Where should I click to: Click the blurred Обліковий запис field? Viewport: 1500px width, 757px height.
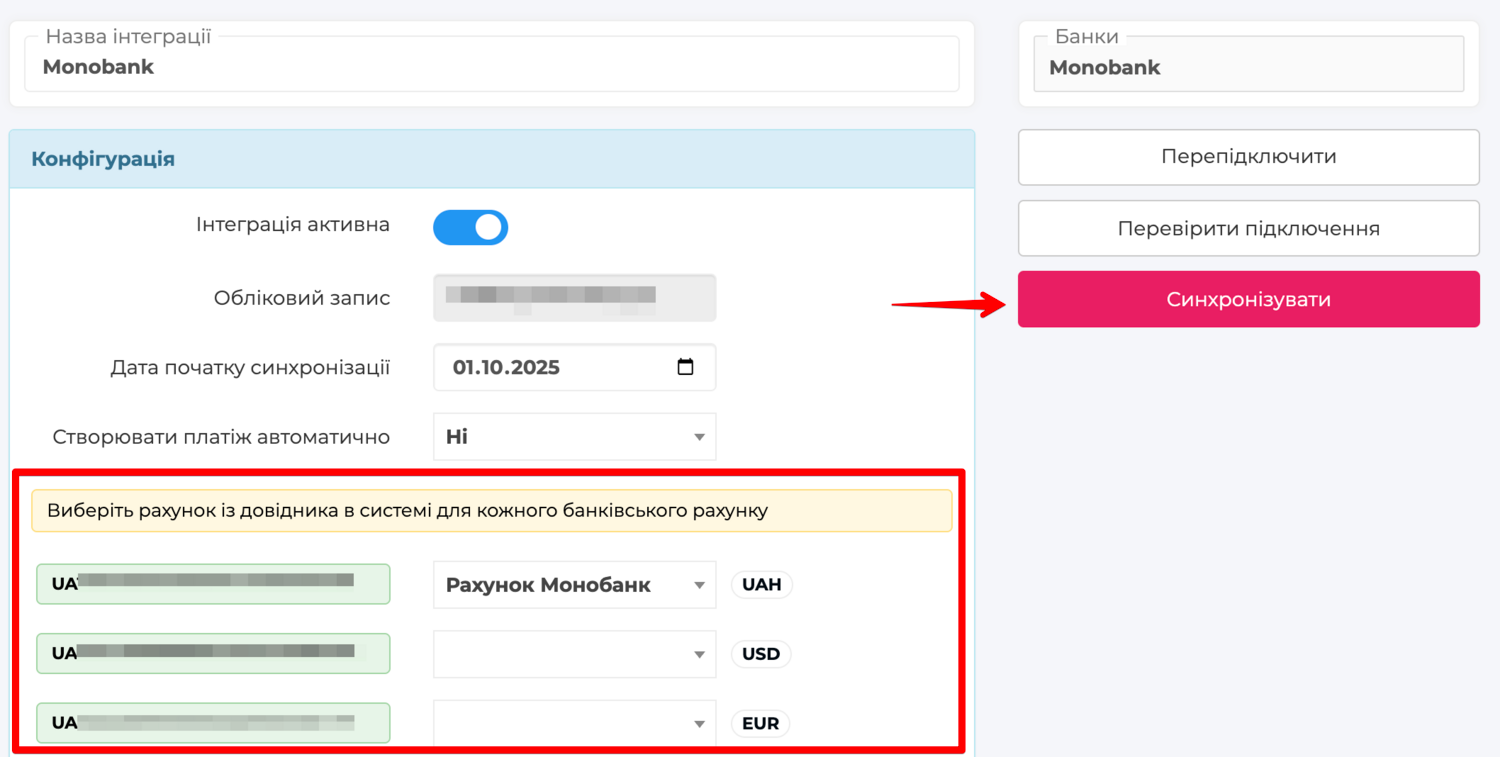(574, 298)
